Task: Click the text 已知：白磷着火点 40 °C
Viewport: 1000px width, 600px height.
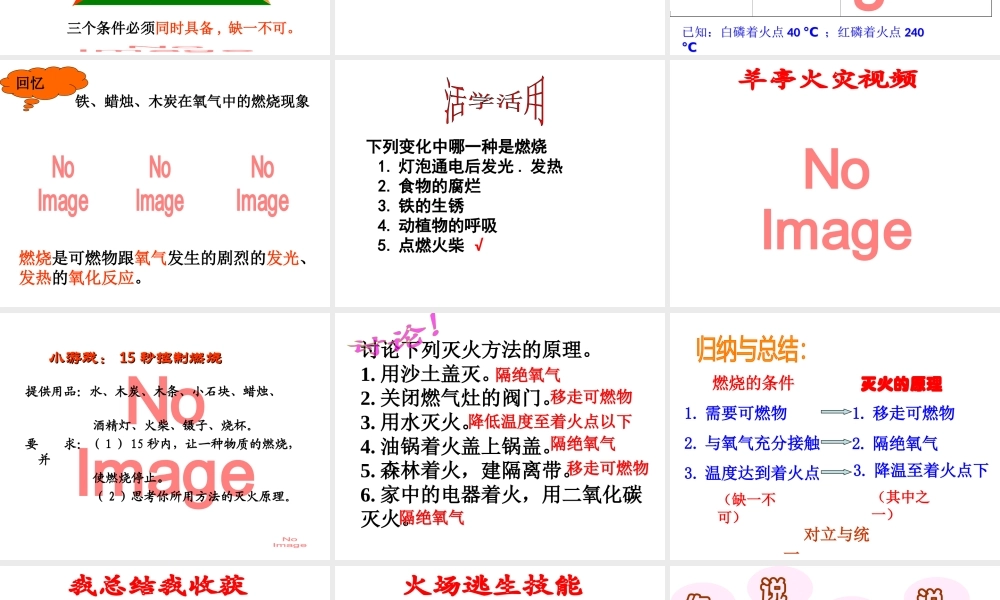Action: point(750,32)
